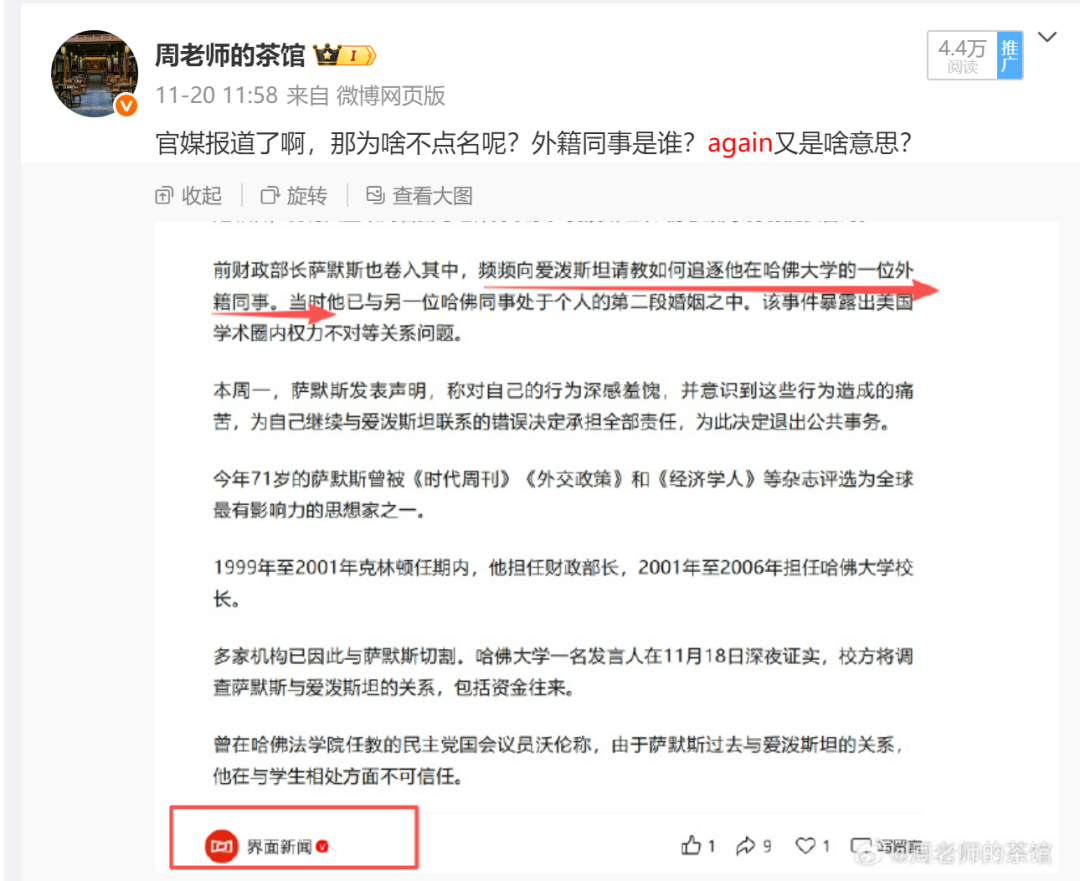Click the share arrow icon
1080x881 pixels.
(x=746, y=845)
